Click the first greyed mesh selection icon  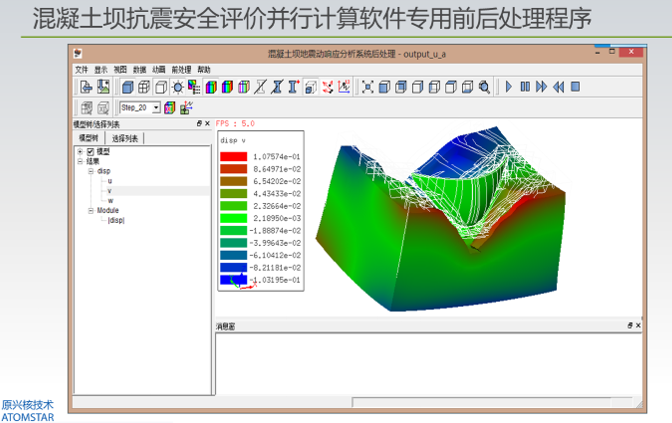tap(87, 108)
